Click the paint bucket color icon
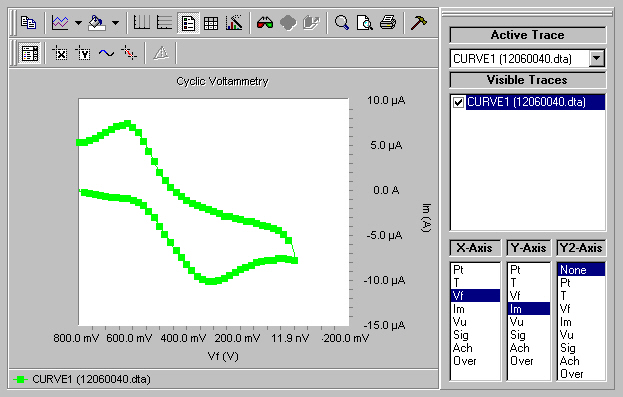This screenshot has height=397, width=623. tap(97, 23)
